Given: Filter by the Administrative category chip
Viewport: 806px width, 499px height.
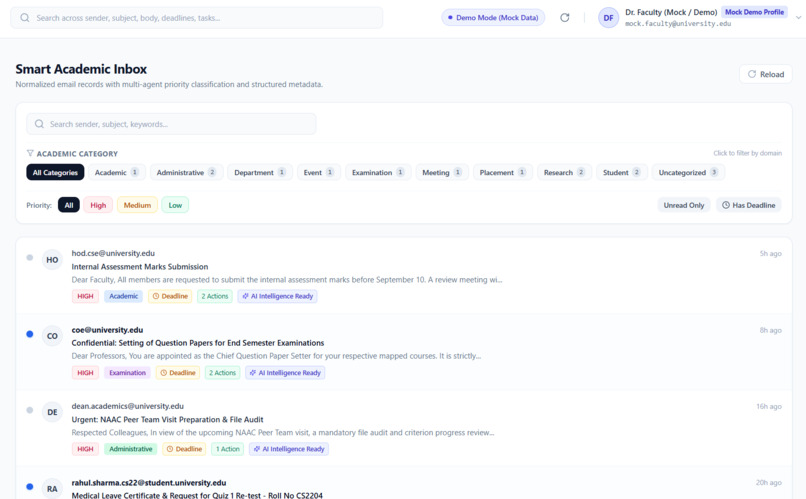Looking at the screenshot, I should coord(187,172).
